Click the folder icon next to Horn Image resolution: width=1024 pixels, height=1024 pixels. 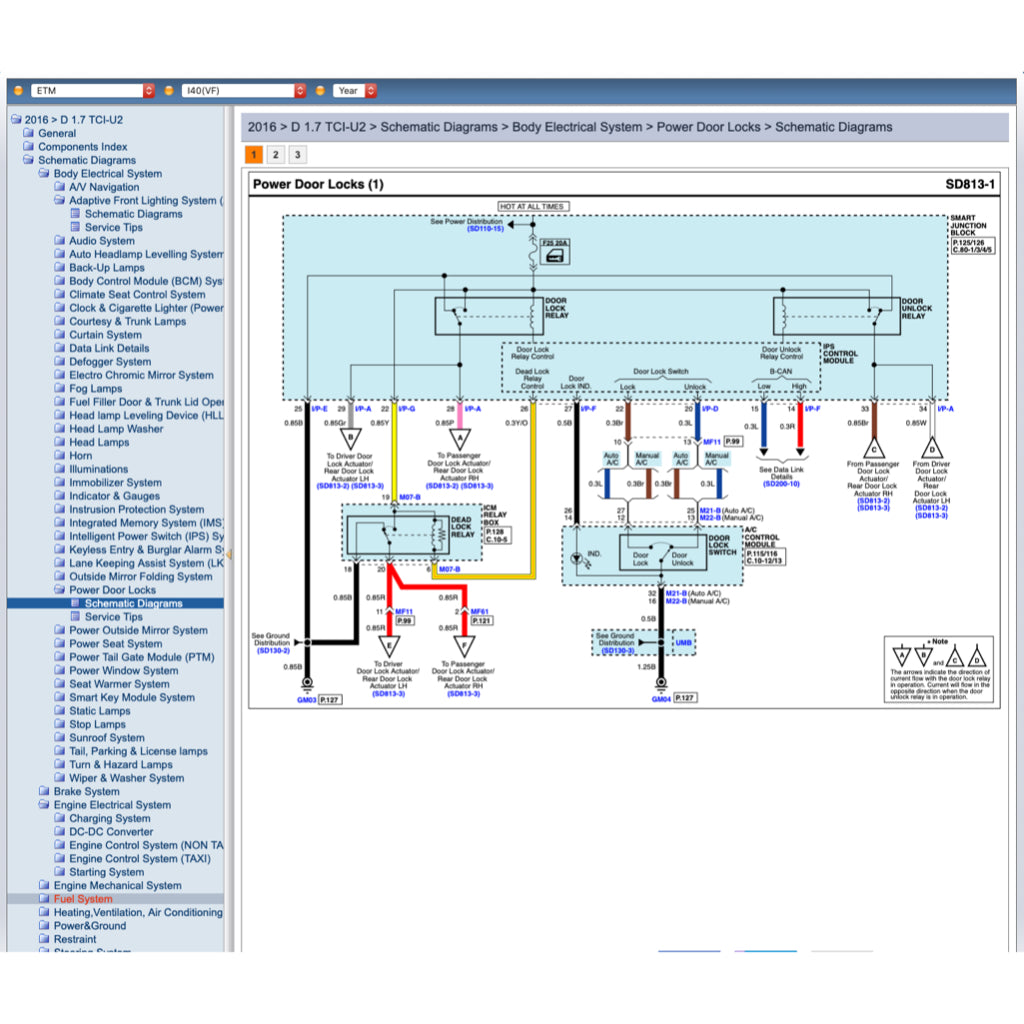click(59, 455)
